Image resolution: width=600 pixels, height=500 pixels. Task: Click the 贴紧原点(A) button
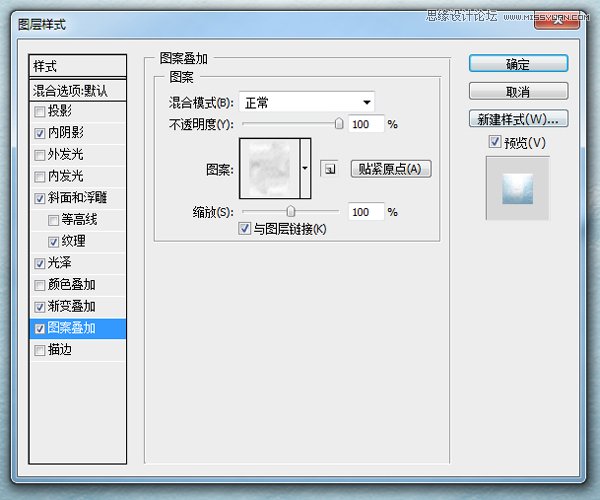pyautogui.click(x=391, y=169)
